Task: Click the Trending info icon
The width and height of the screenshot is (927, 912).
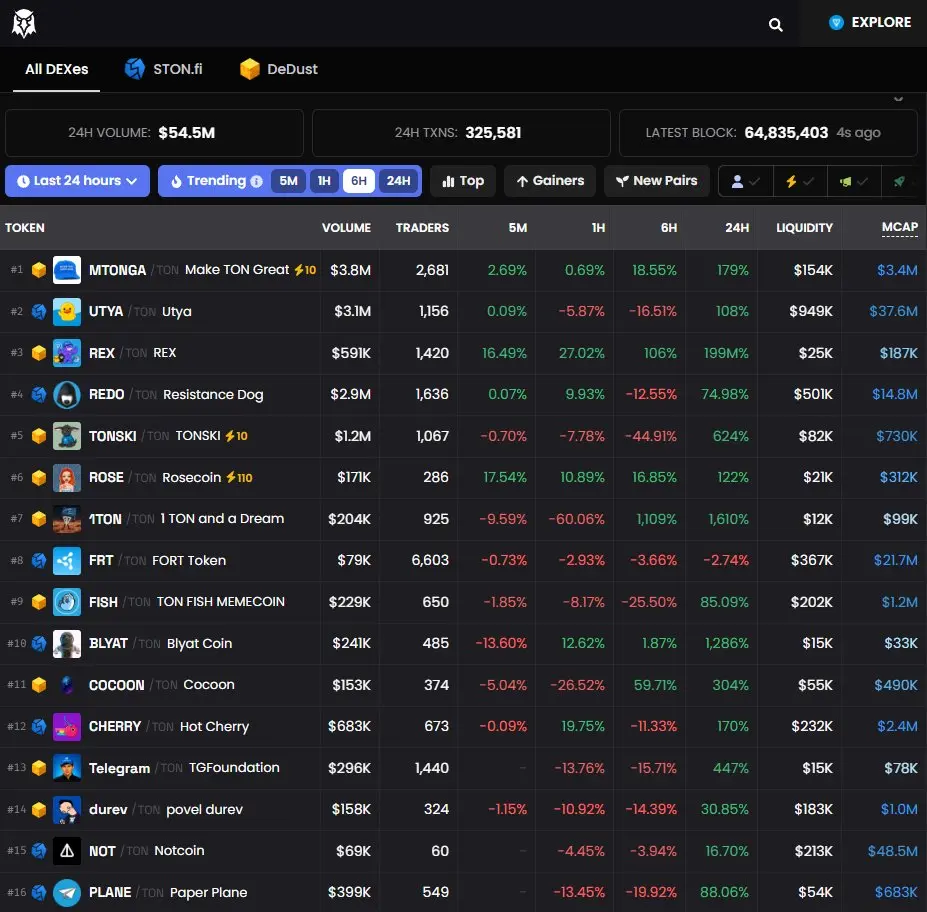Action: [x=257, y=181]
